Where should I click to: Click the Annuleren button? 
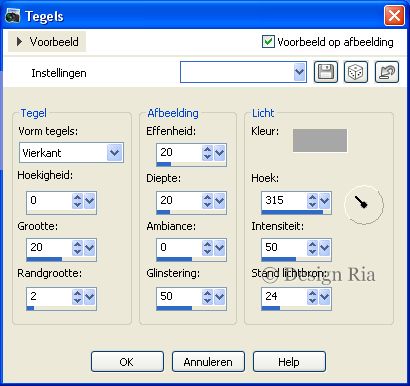point(208,362)
